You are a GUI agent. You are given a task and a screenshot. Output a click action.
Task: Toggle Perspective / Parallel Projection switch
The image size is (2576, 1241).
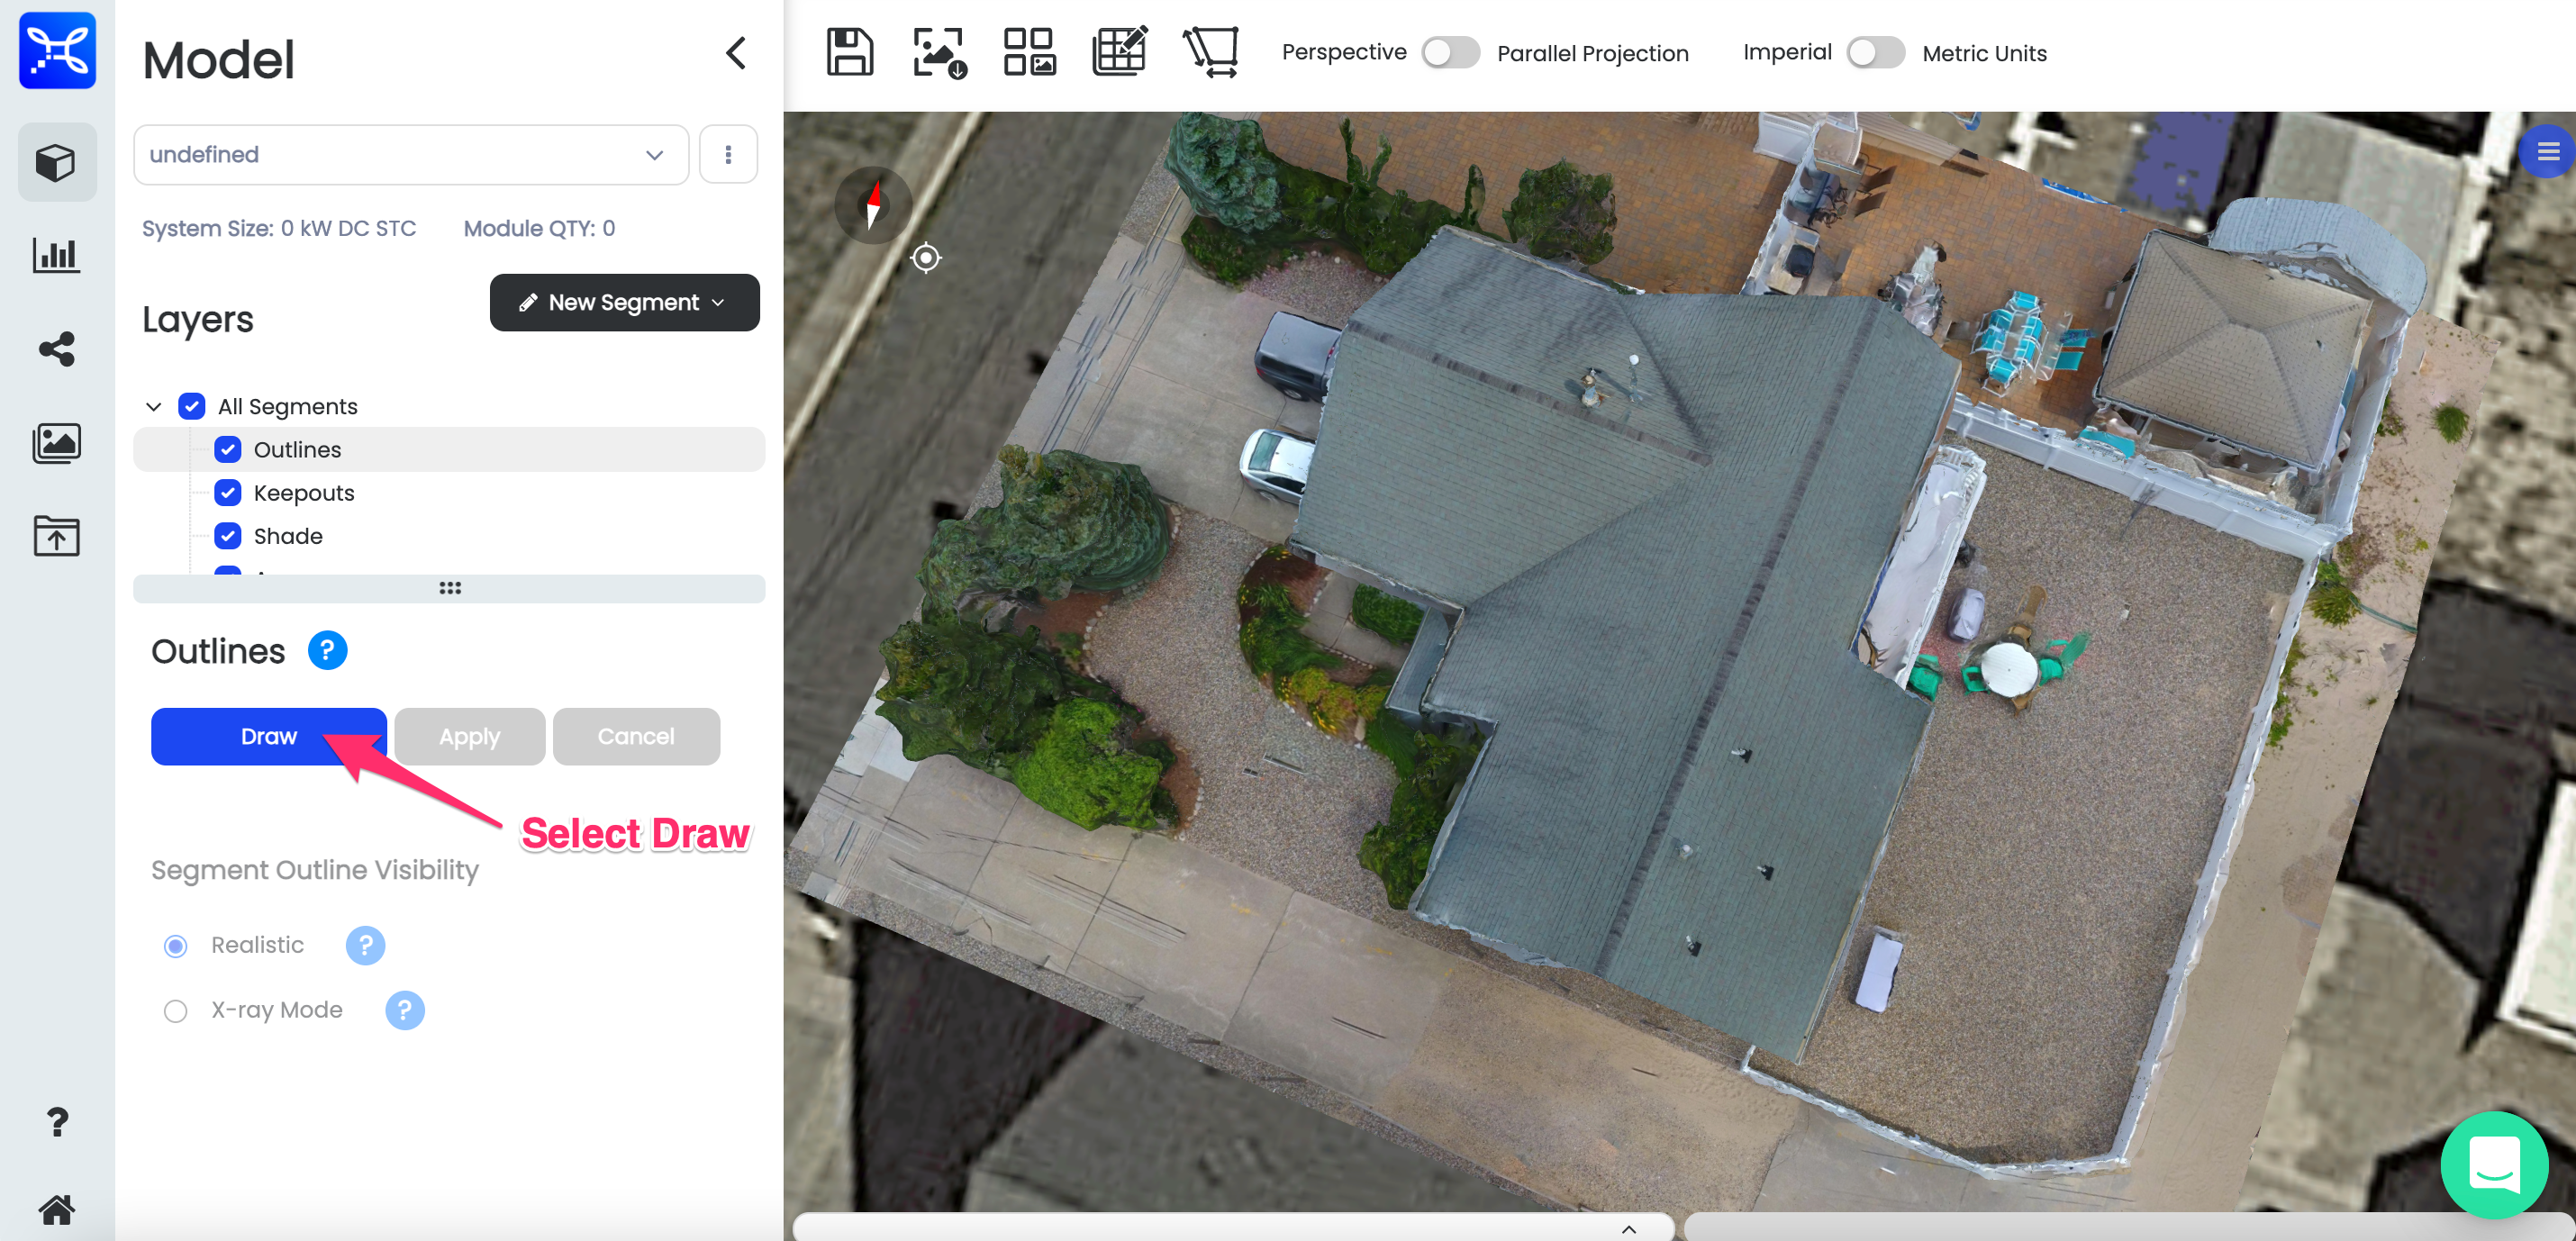pyautogui.click(x=1451, y=53)
